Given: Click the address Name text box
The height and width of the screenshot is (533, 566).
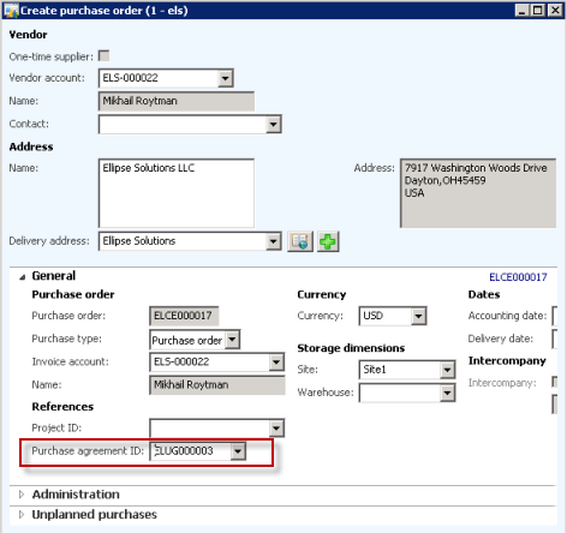Looking at the screenshot, I should (177, 193).
